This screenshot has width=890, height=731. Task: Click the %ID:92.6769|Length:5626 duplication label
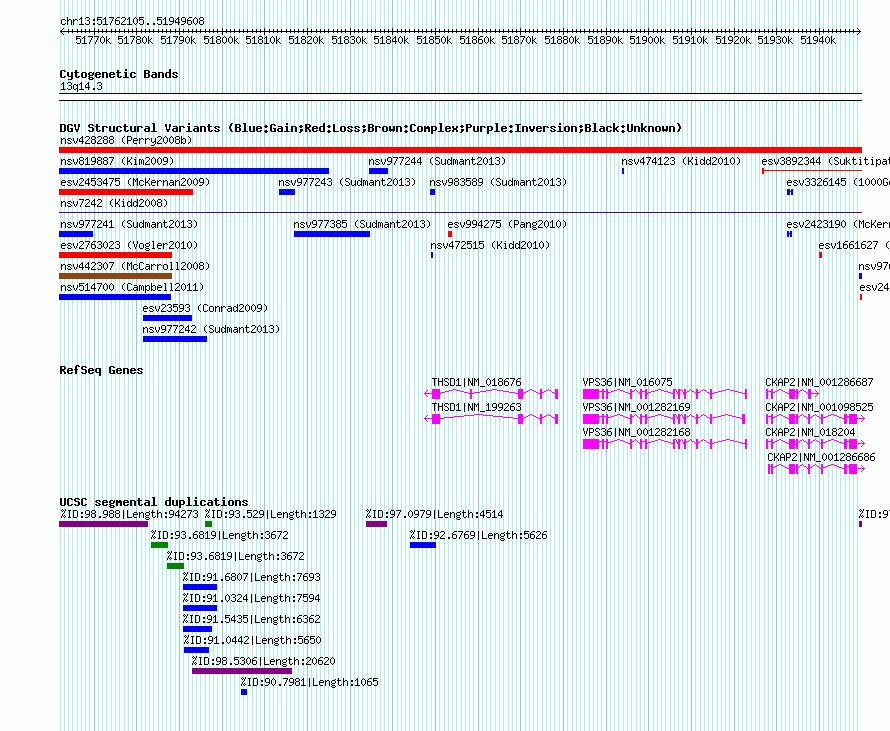pos(478,535)
